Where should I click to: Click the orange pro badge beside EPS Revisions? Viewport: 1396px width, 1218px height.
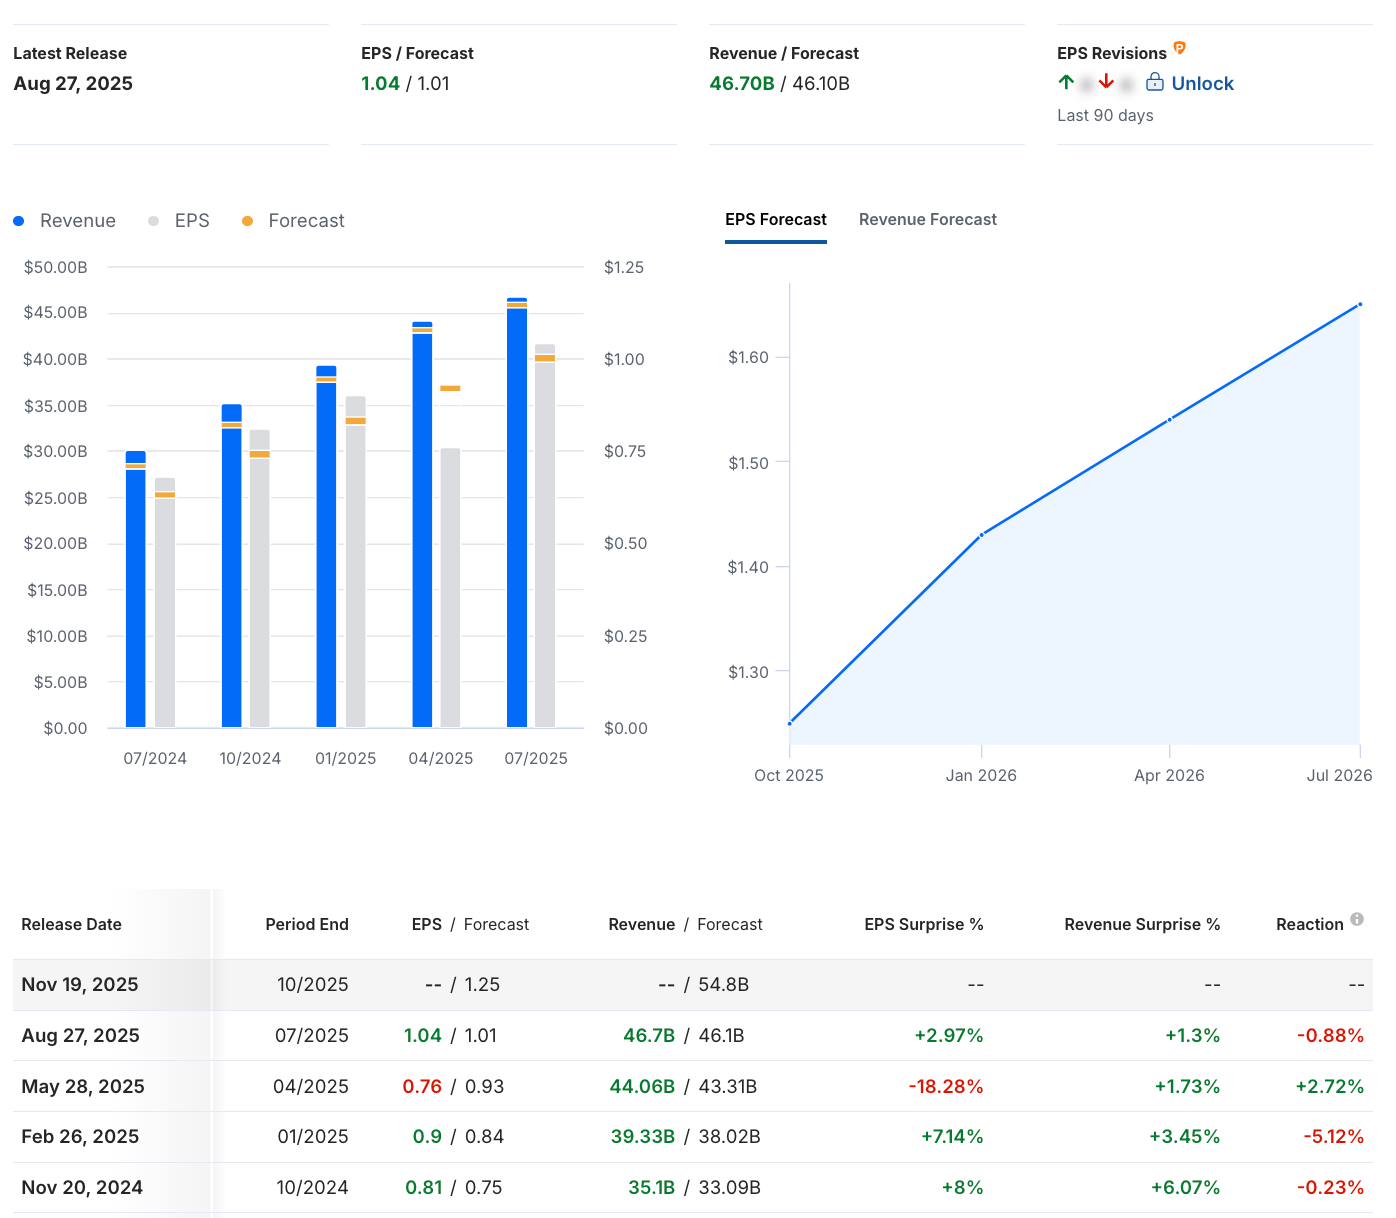coord(1179,48)
